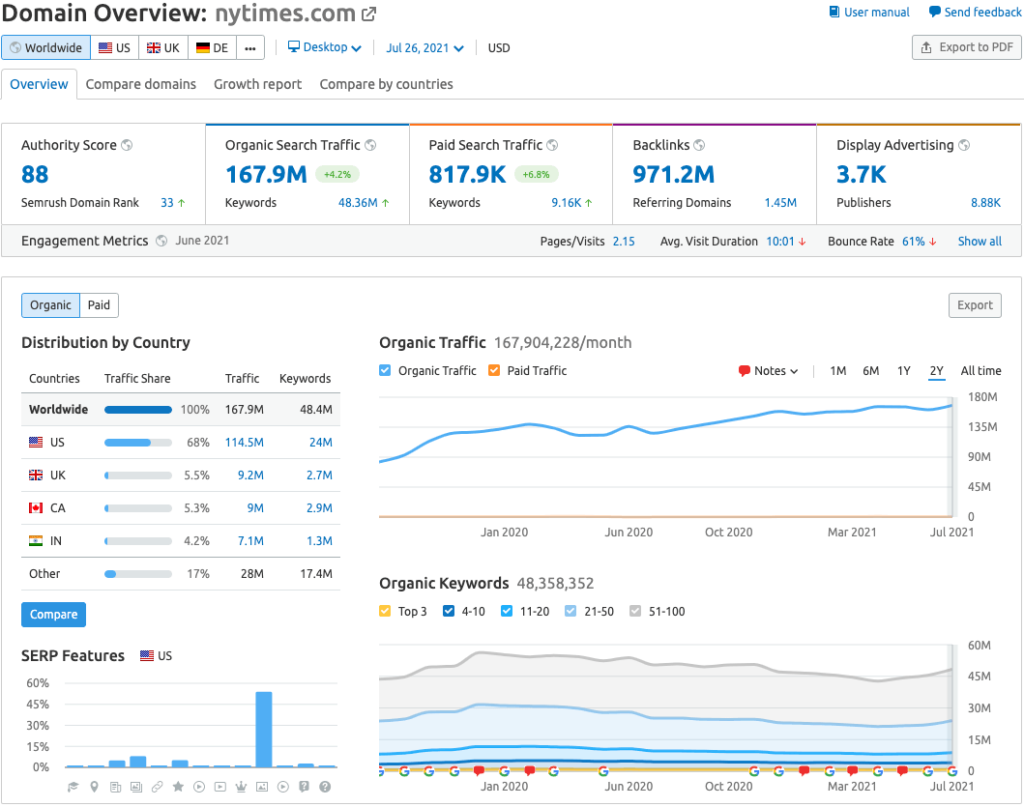
Task: Click the first red note marker on keywords chart
Action: click(x=479, y=771)
